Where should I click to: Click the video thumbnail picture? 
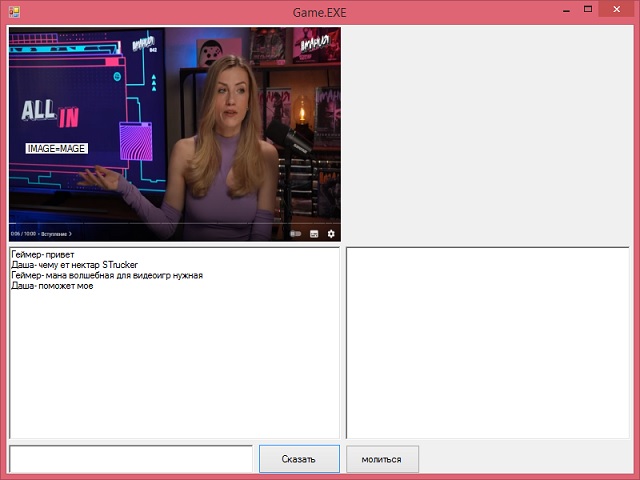tap(175, 134)
